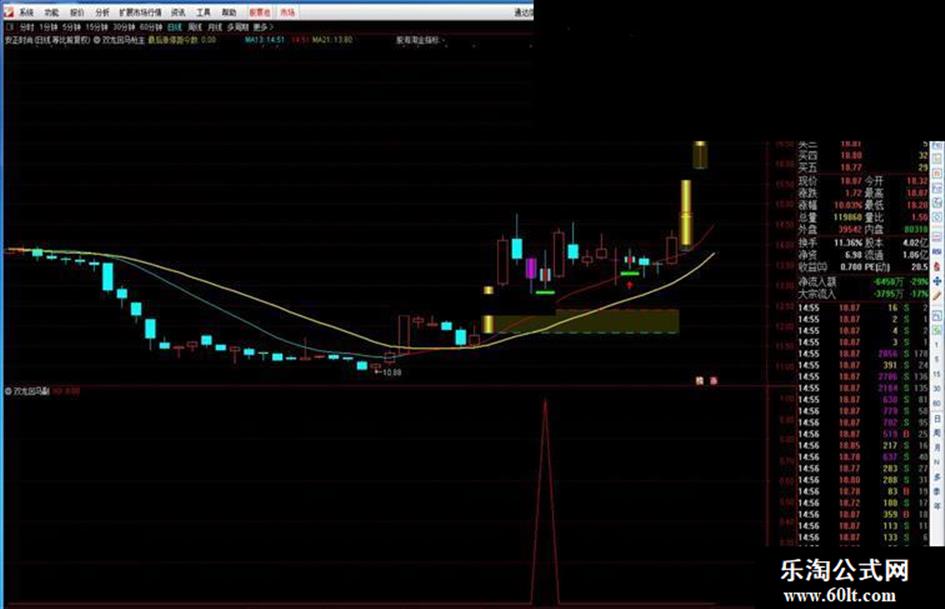The height and width of the screenshot is (609, 945).
Task: Click the MA21 moving average label
Action: 333,40
